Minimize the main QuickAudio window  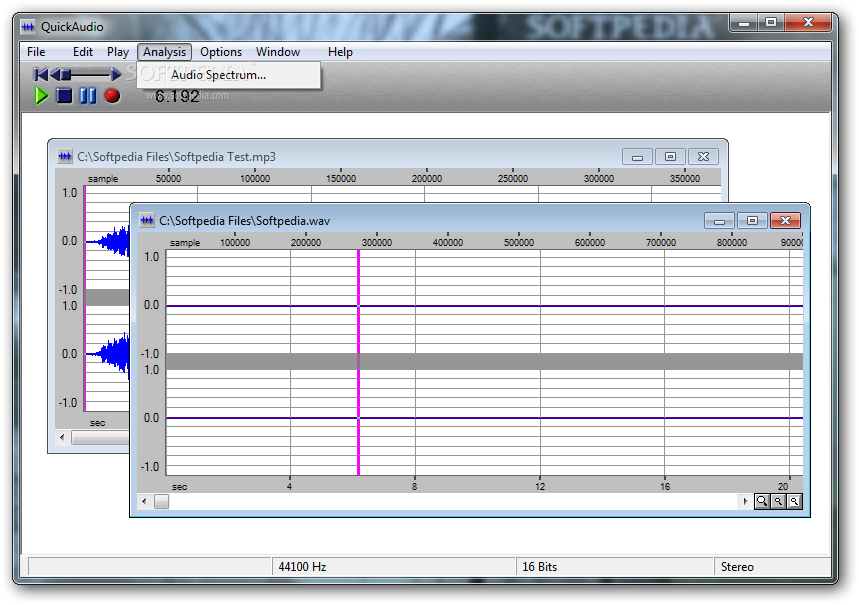pyautogui.click(x=743, y=23)
